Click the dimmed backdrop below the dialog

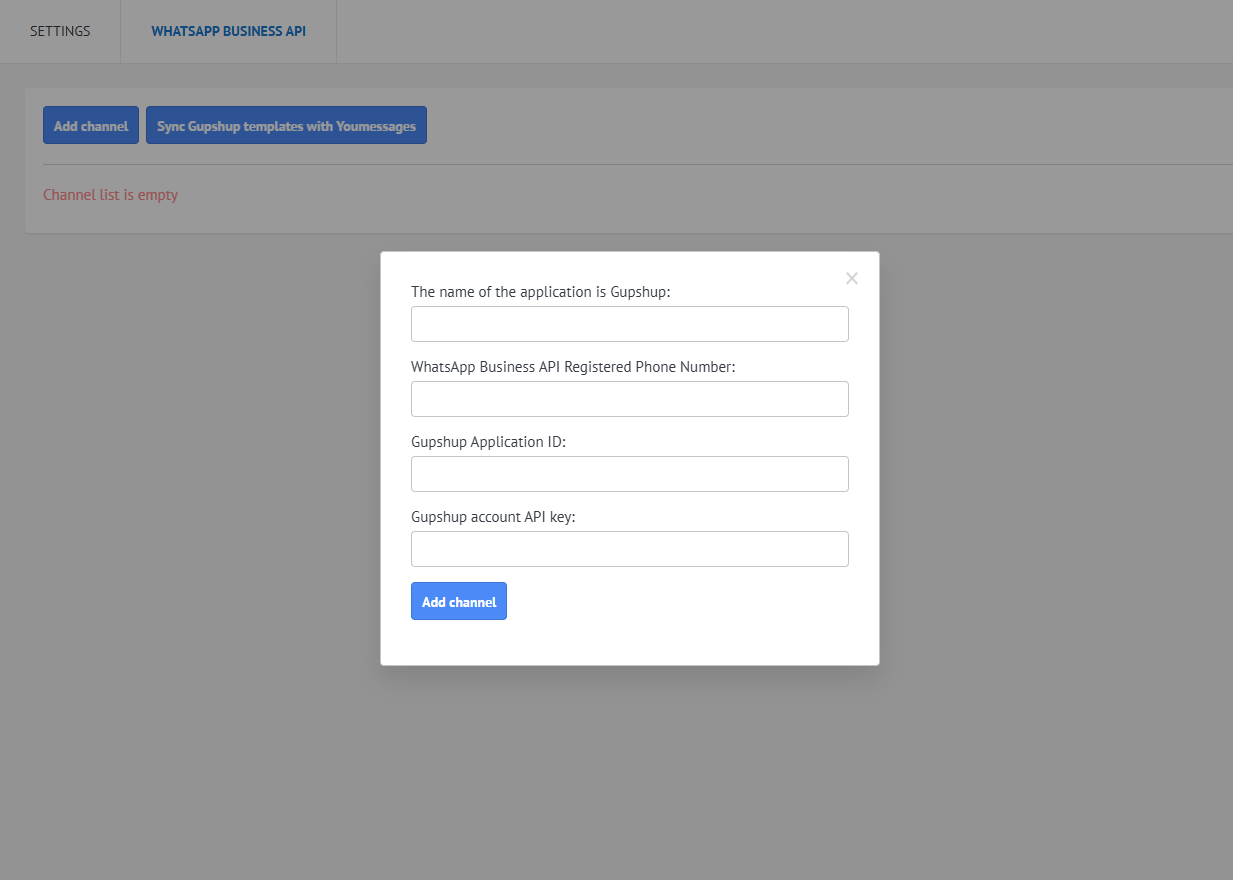pos(630,770)
